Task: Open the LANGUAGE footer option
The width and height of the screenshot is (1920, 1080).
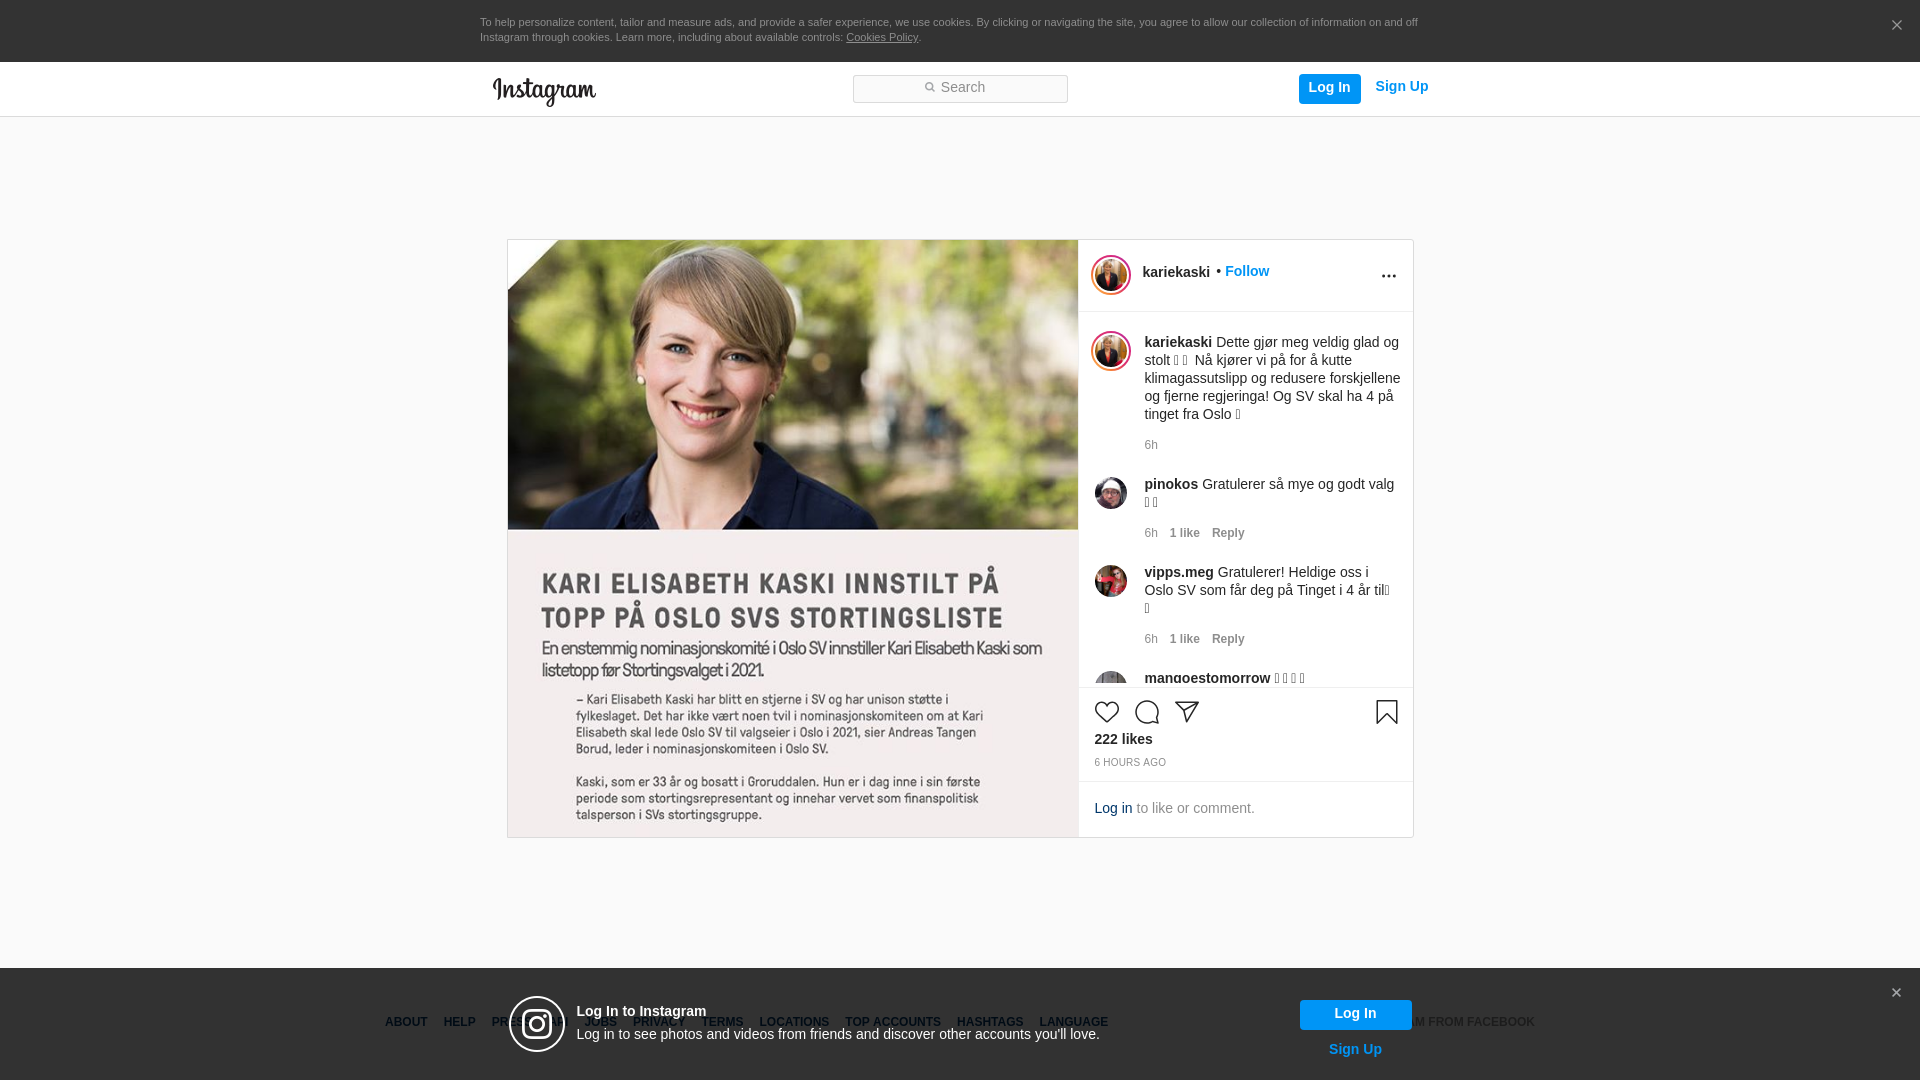Action: point(1074,1022)
